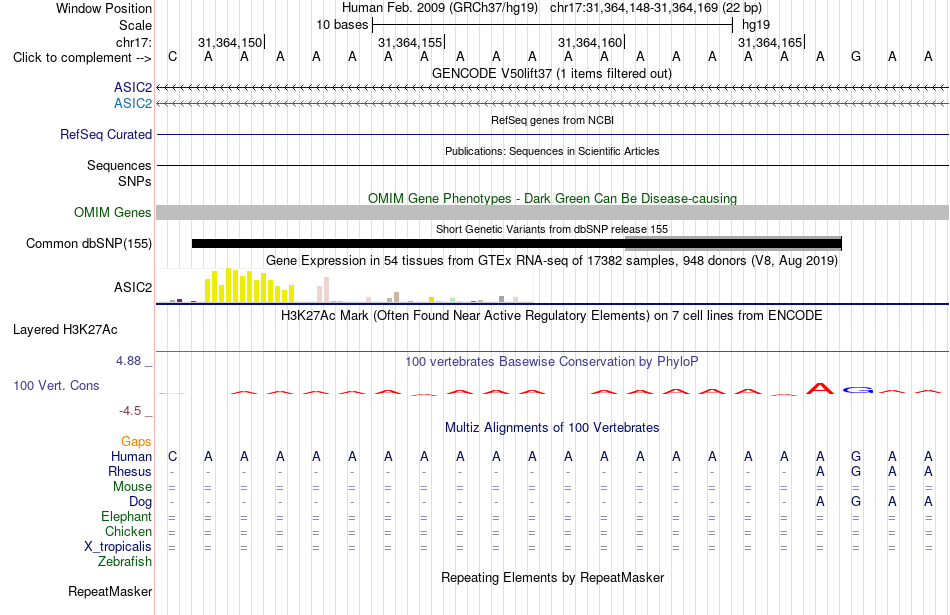Click the ASIC2 label beside the GTEx bar chart
The width and height of the screenshot is (950, 615).
pos(133,287)
